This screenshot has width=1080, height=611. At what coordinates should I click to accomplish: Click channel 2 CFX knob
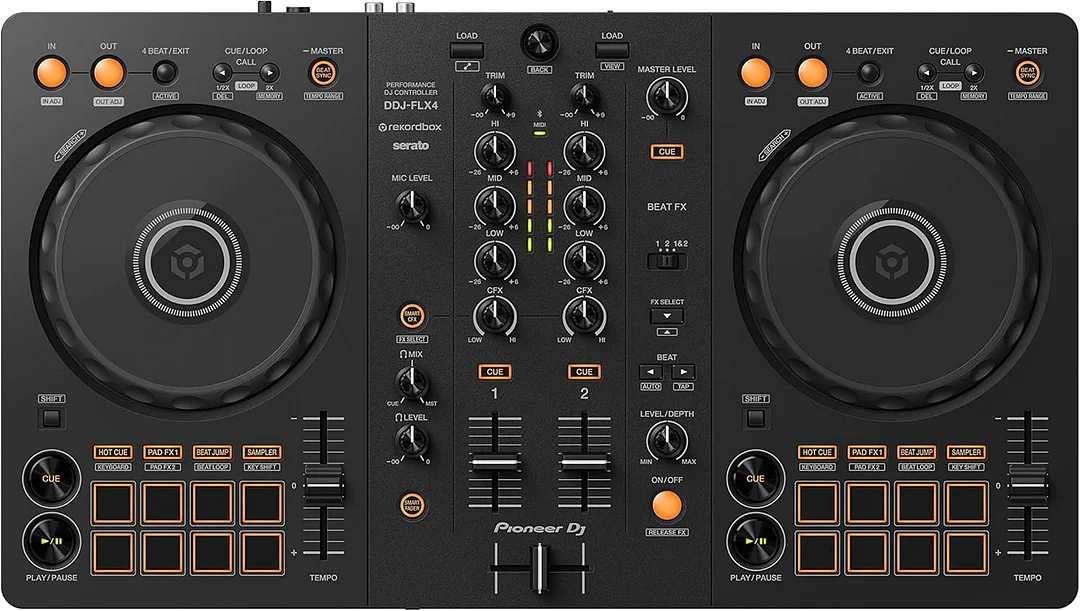click(584, 316)
